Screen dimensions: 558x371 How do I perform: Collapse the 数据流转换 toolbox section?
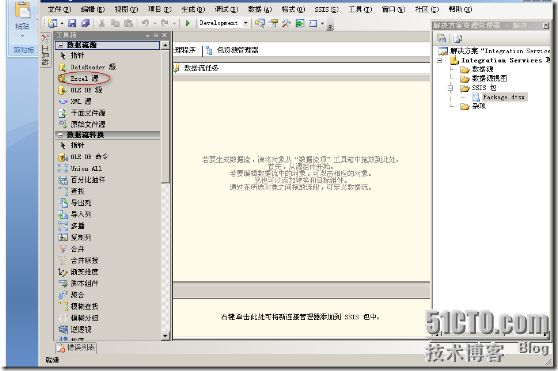[x=60, y=135]
